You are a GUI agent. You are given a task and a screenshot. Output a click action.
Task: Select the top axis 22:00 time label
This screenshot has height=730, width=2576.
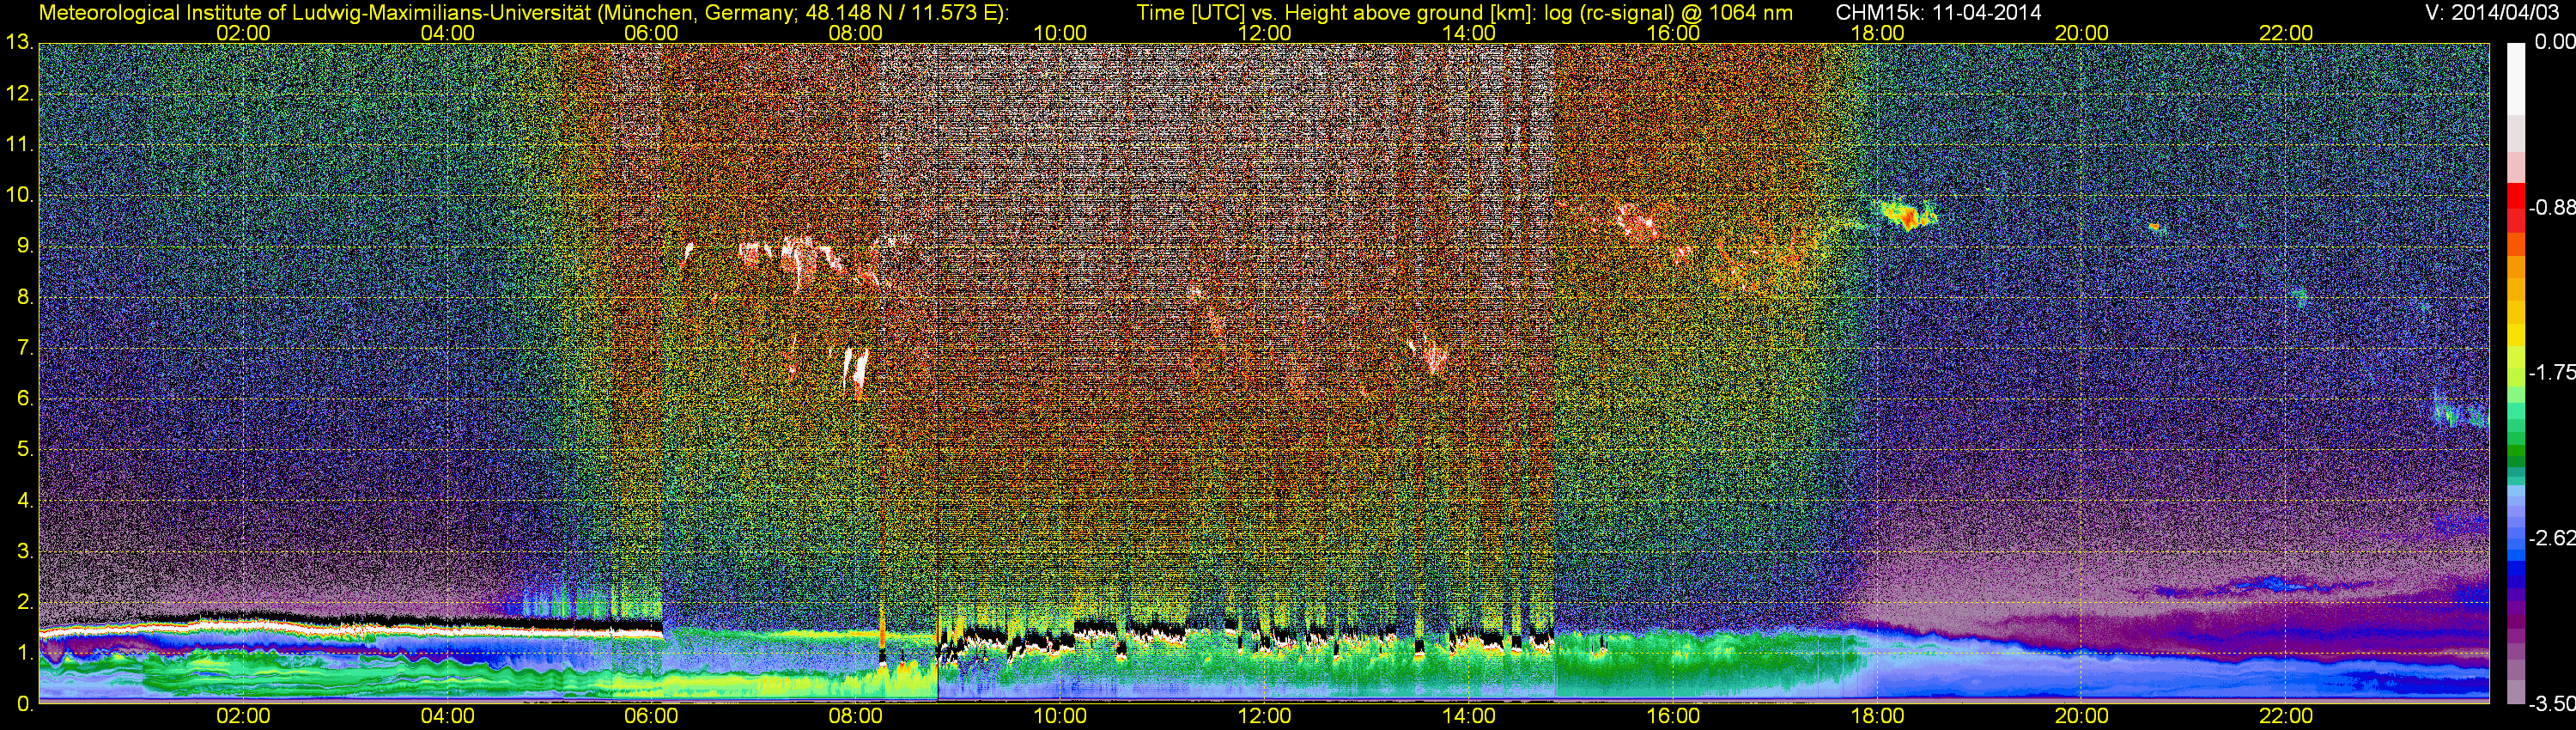[2286, 33]
